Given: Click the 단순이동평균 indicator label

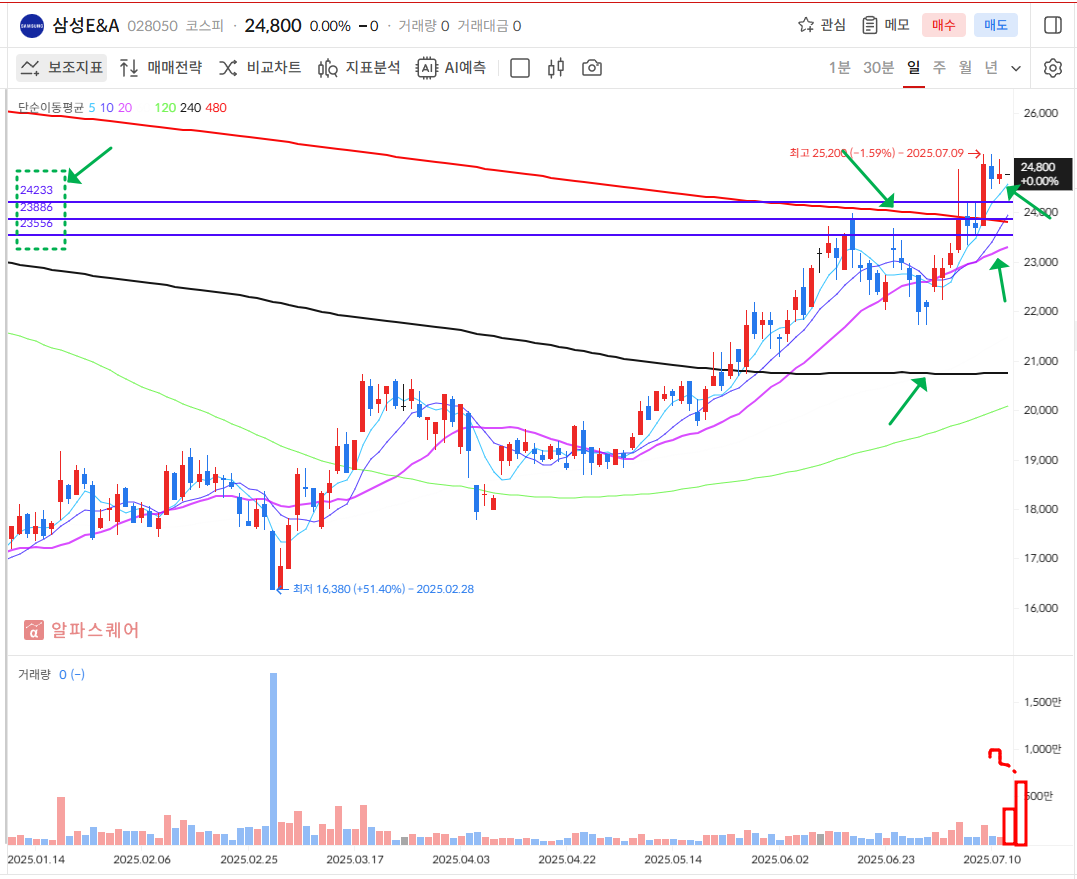Looking at the screenshot, I should point(50,108).
